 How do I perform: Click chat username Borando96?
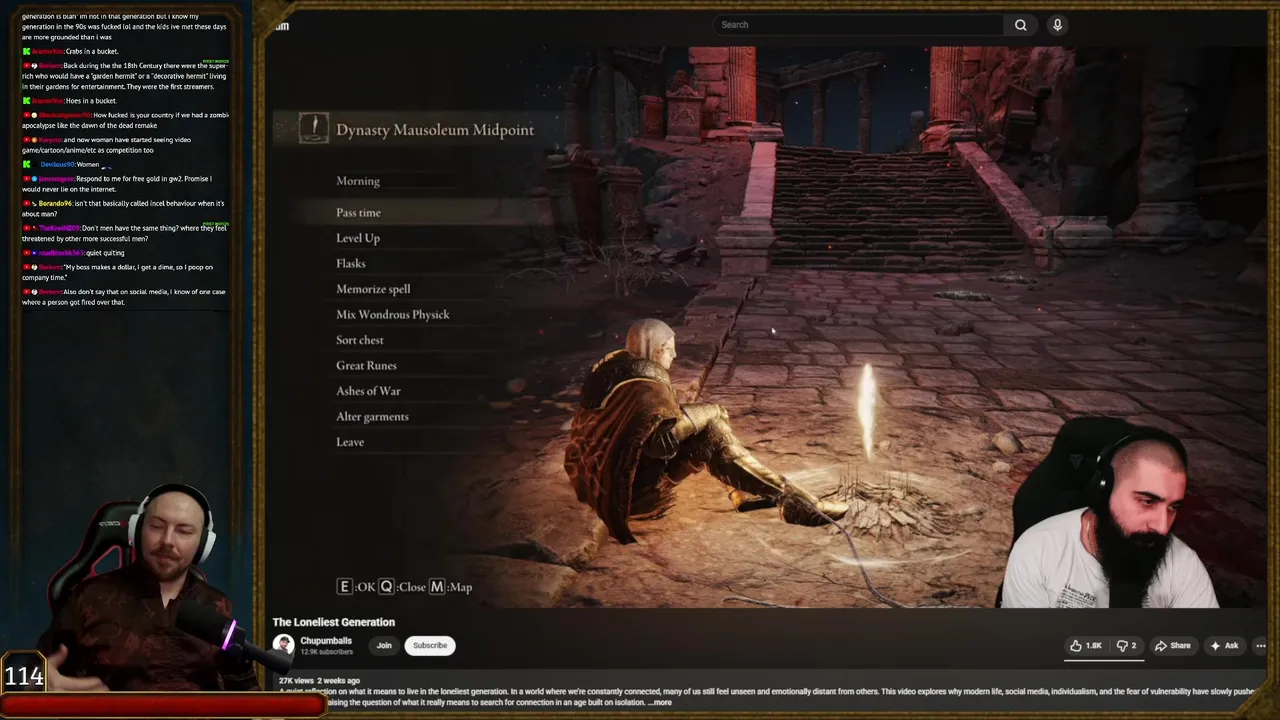pos(56,203)
